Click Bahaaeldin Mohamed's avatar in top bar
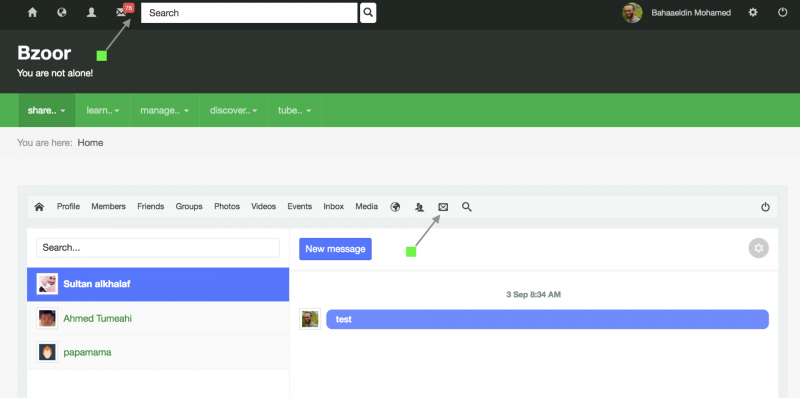The image size is (800, 398). 632,13
